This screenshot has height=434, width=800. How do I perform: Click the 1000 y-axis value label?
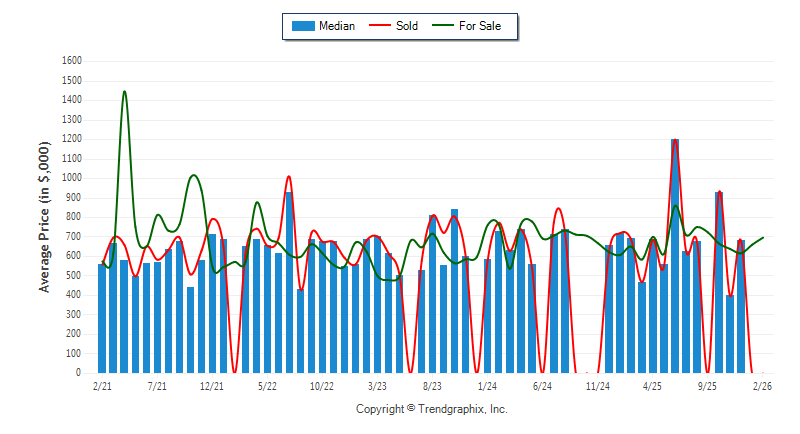pyautogui.click(x=71, y=178)
